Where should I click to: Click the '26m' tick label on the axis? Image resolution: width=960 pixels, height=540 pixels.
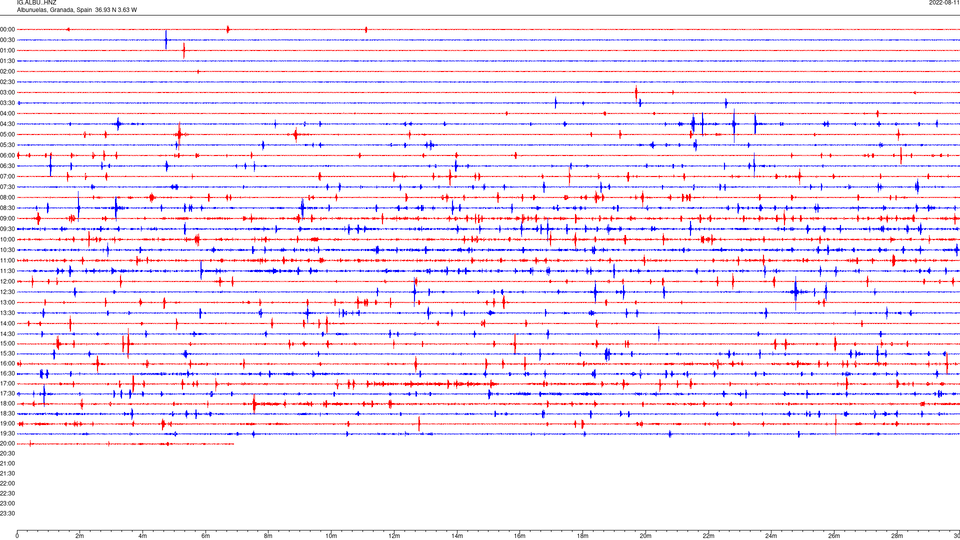pos(834,536)
